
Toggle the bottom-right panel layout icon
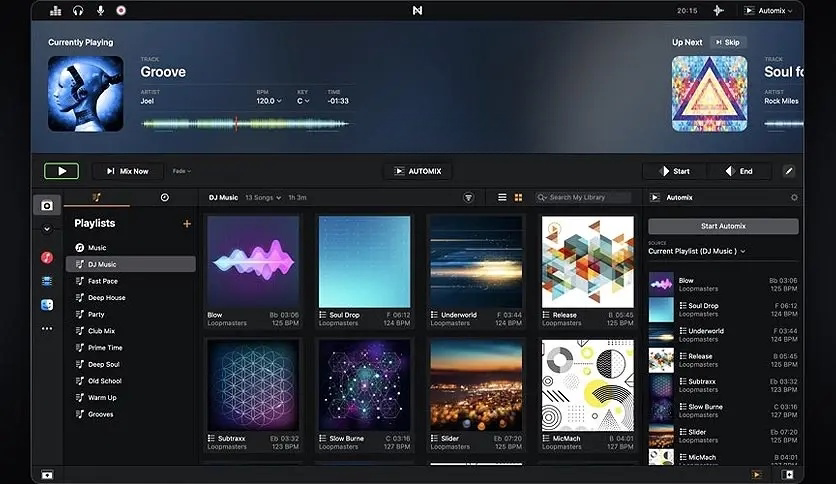[x=787, y=474]
